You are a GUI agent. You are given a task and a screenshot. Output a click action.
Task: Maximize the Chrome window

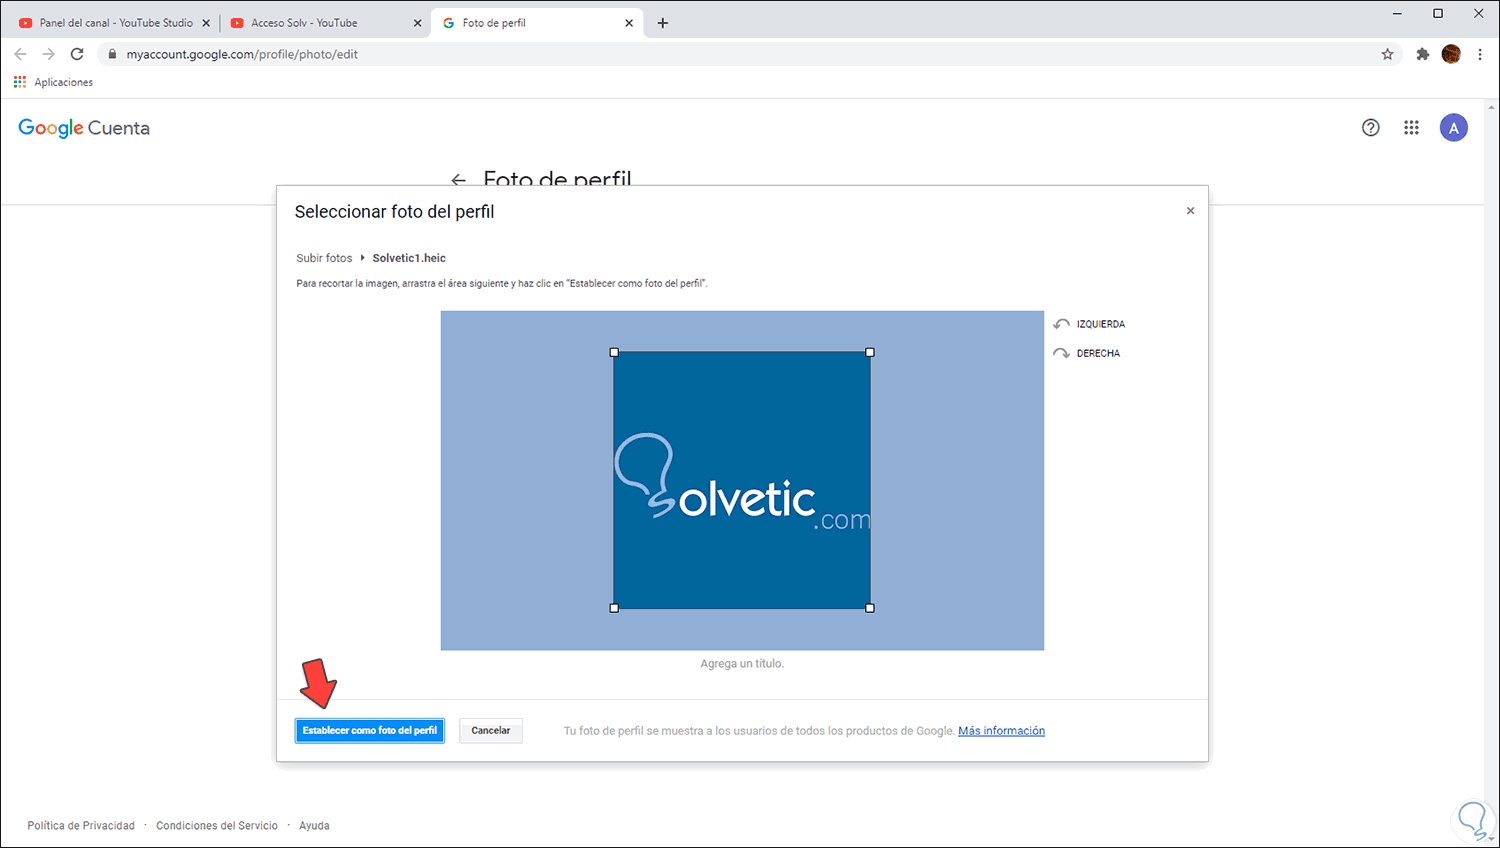point(1438,14)
